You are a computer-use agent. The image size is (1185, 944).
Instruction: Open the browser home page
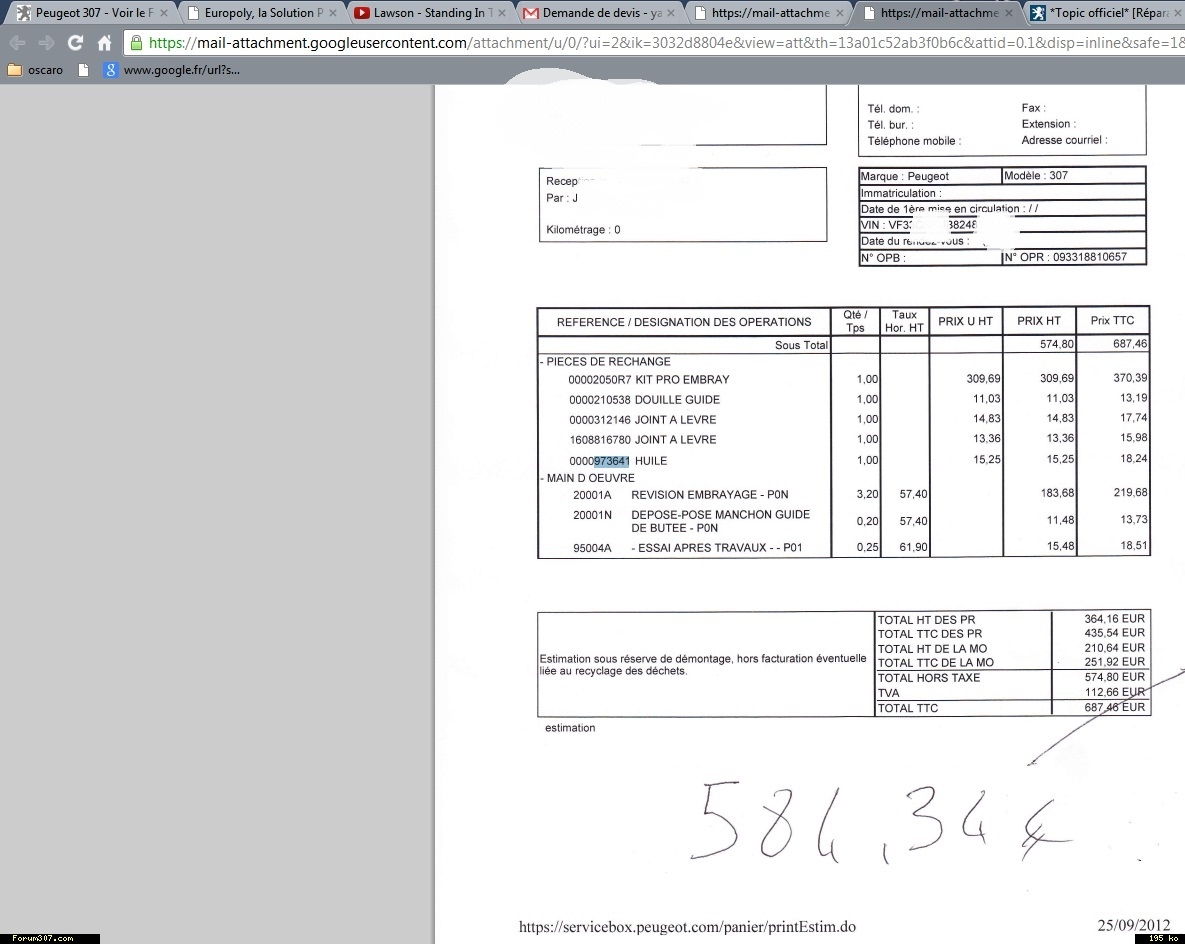click(104, 43)
